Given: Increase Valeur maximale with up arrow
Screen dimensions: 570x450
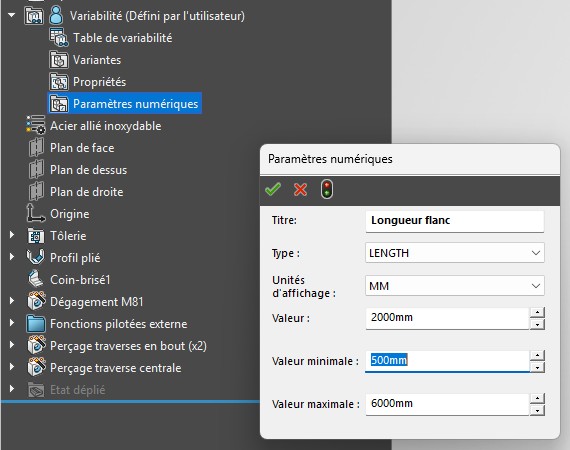Looking at the screenshot, I should 537,398.
